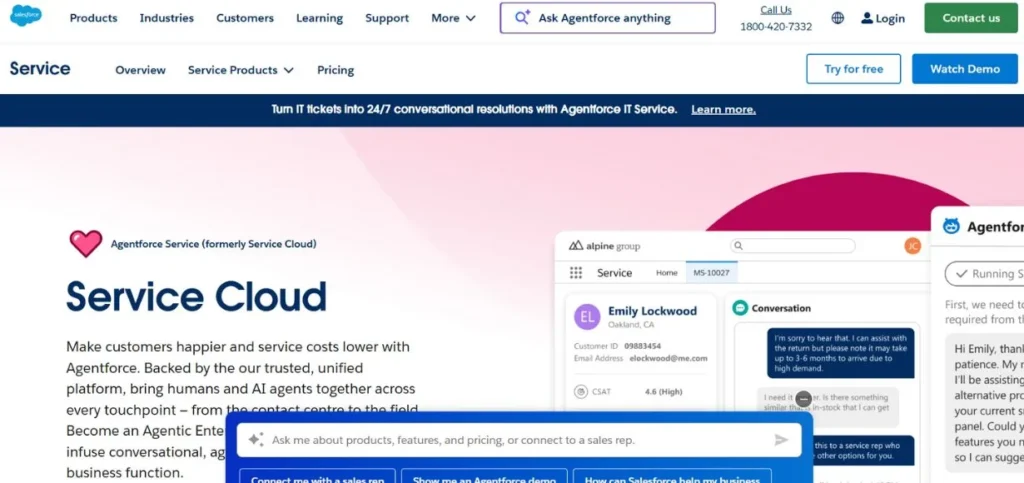Click the Emily Lockwood name
Viewport: 1024px width, 483px height.
(652, 311)
